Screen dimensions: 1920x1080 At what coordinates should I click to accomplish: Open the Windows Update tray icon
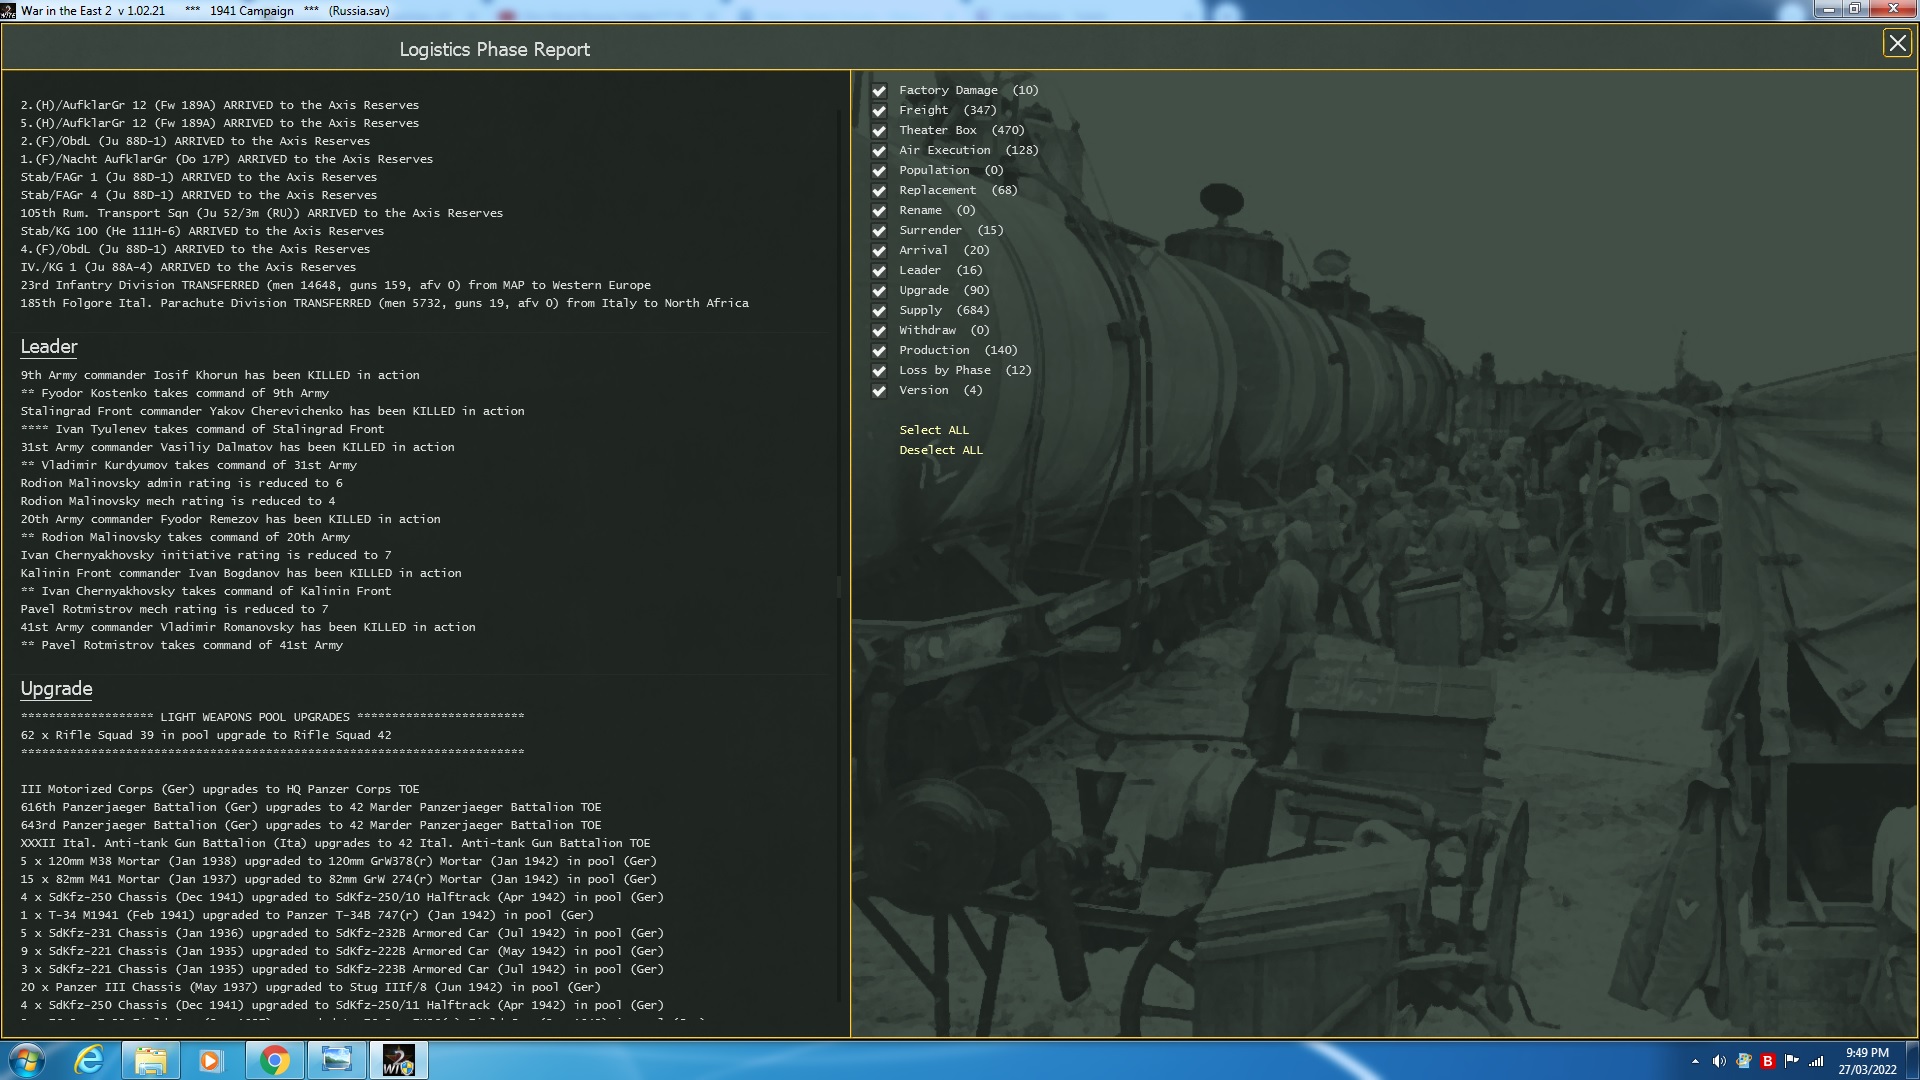[1743, 1061]
